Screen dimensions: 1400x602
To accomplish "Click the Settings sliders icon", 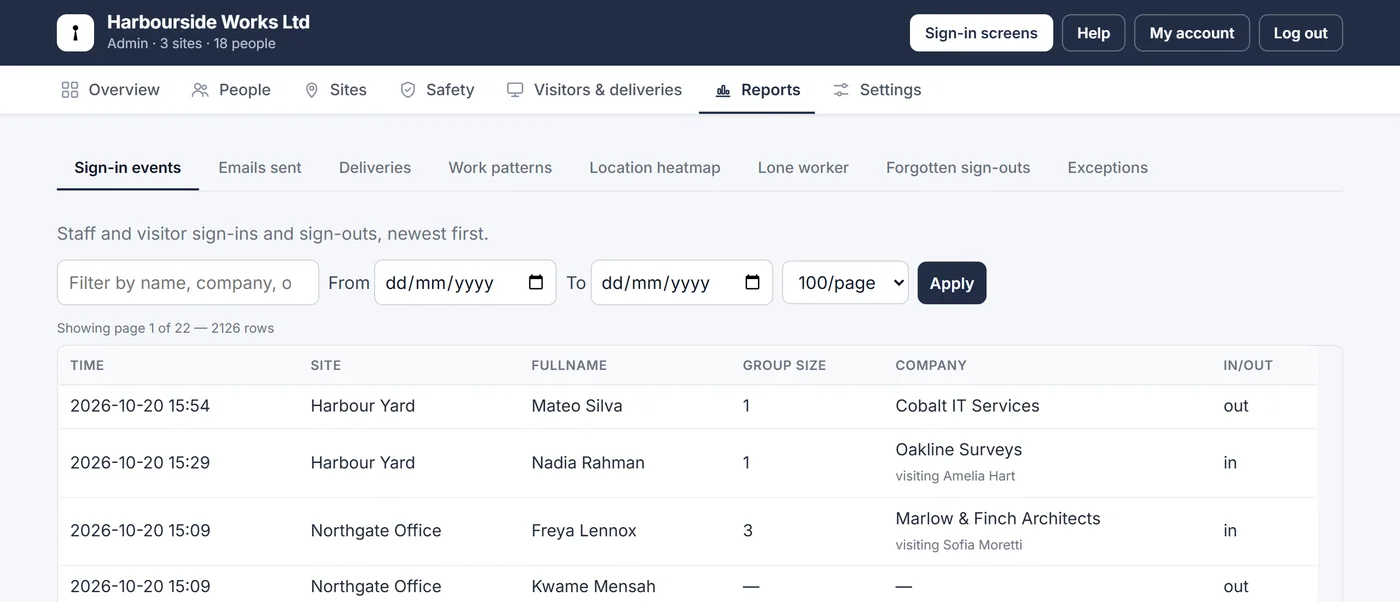I will pos(841,90).
